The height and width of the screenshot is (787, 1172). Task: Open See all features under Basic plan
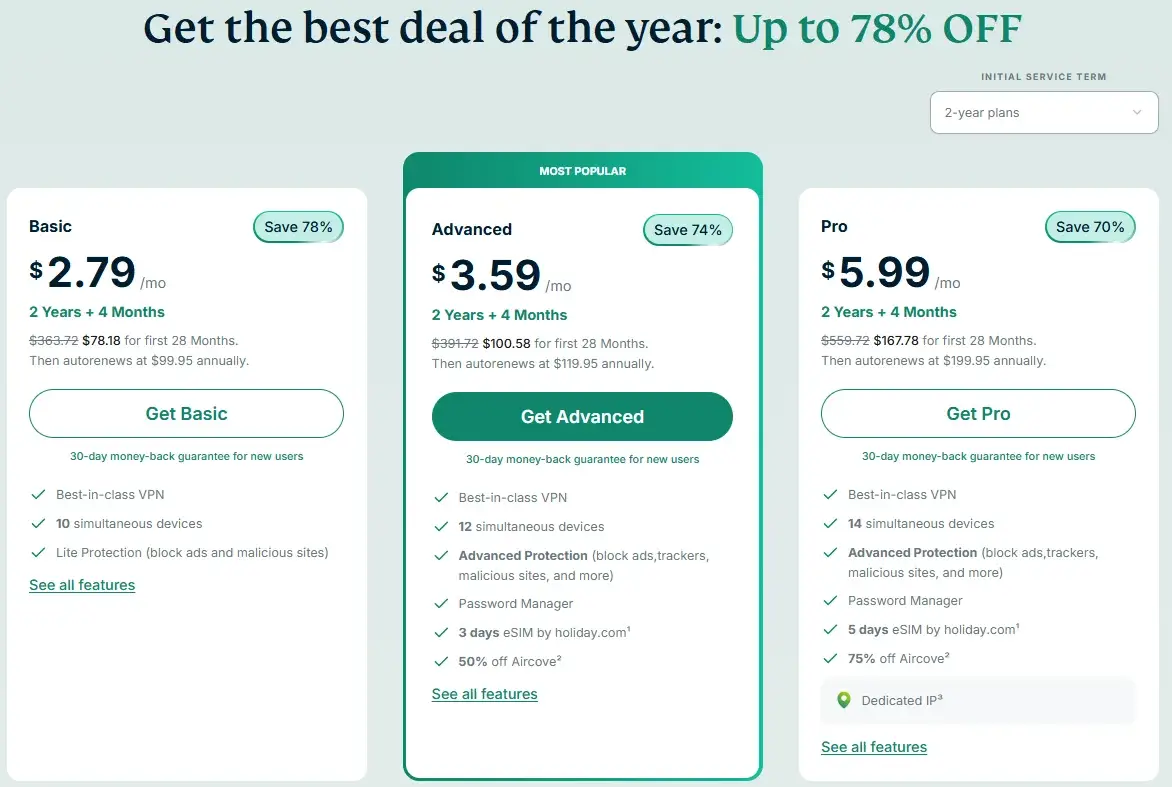(82, 585)
